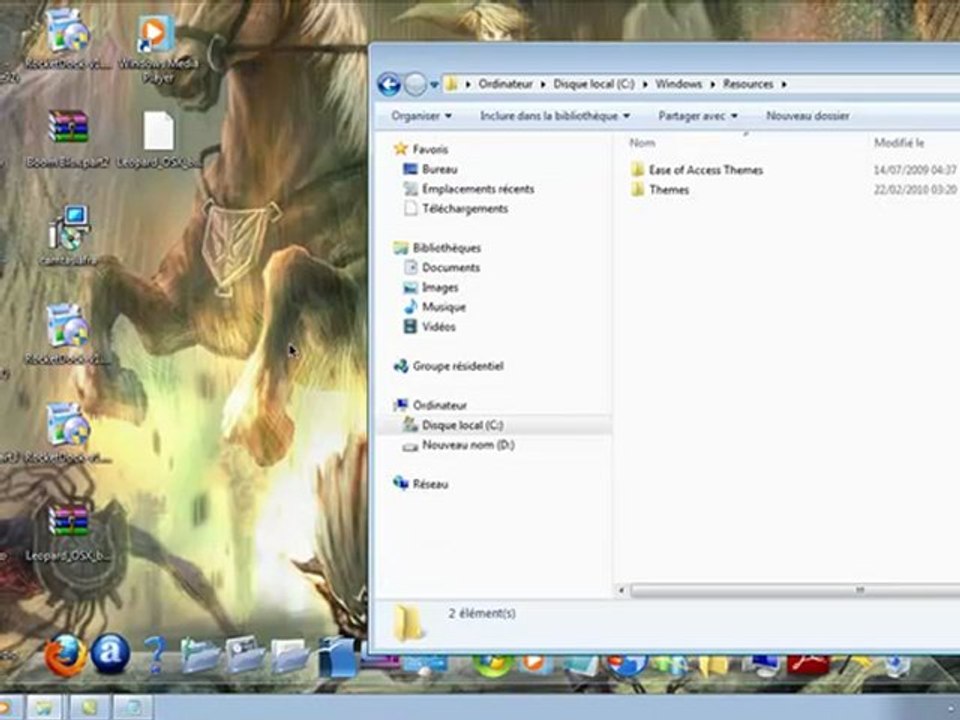Expand breadcrumb arrow after Disque local (C:)

coord(645,84)
